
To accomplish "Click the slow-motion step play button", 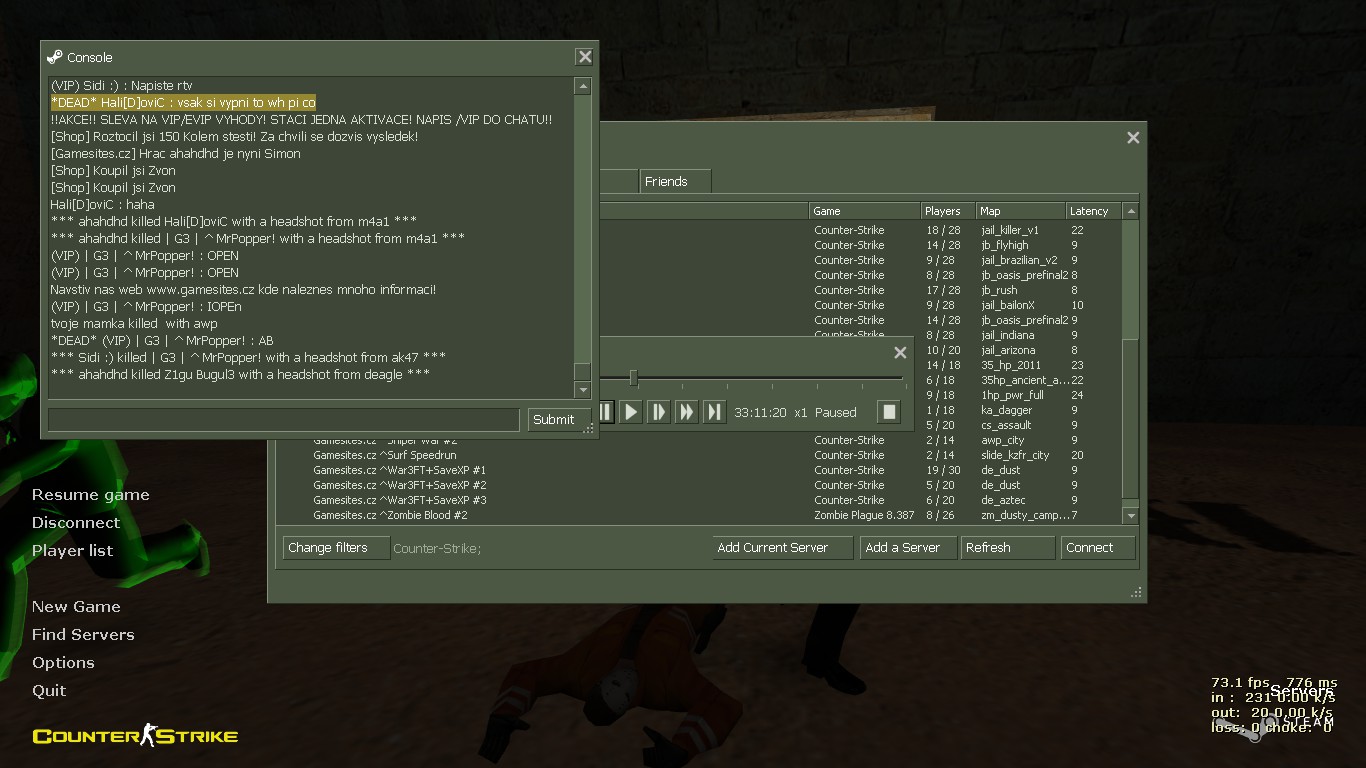I will pyautogui.click(x=658, y=412).
